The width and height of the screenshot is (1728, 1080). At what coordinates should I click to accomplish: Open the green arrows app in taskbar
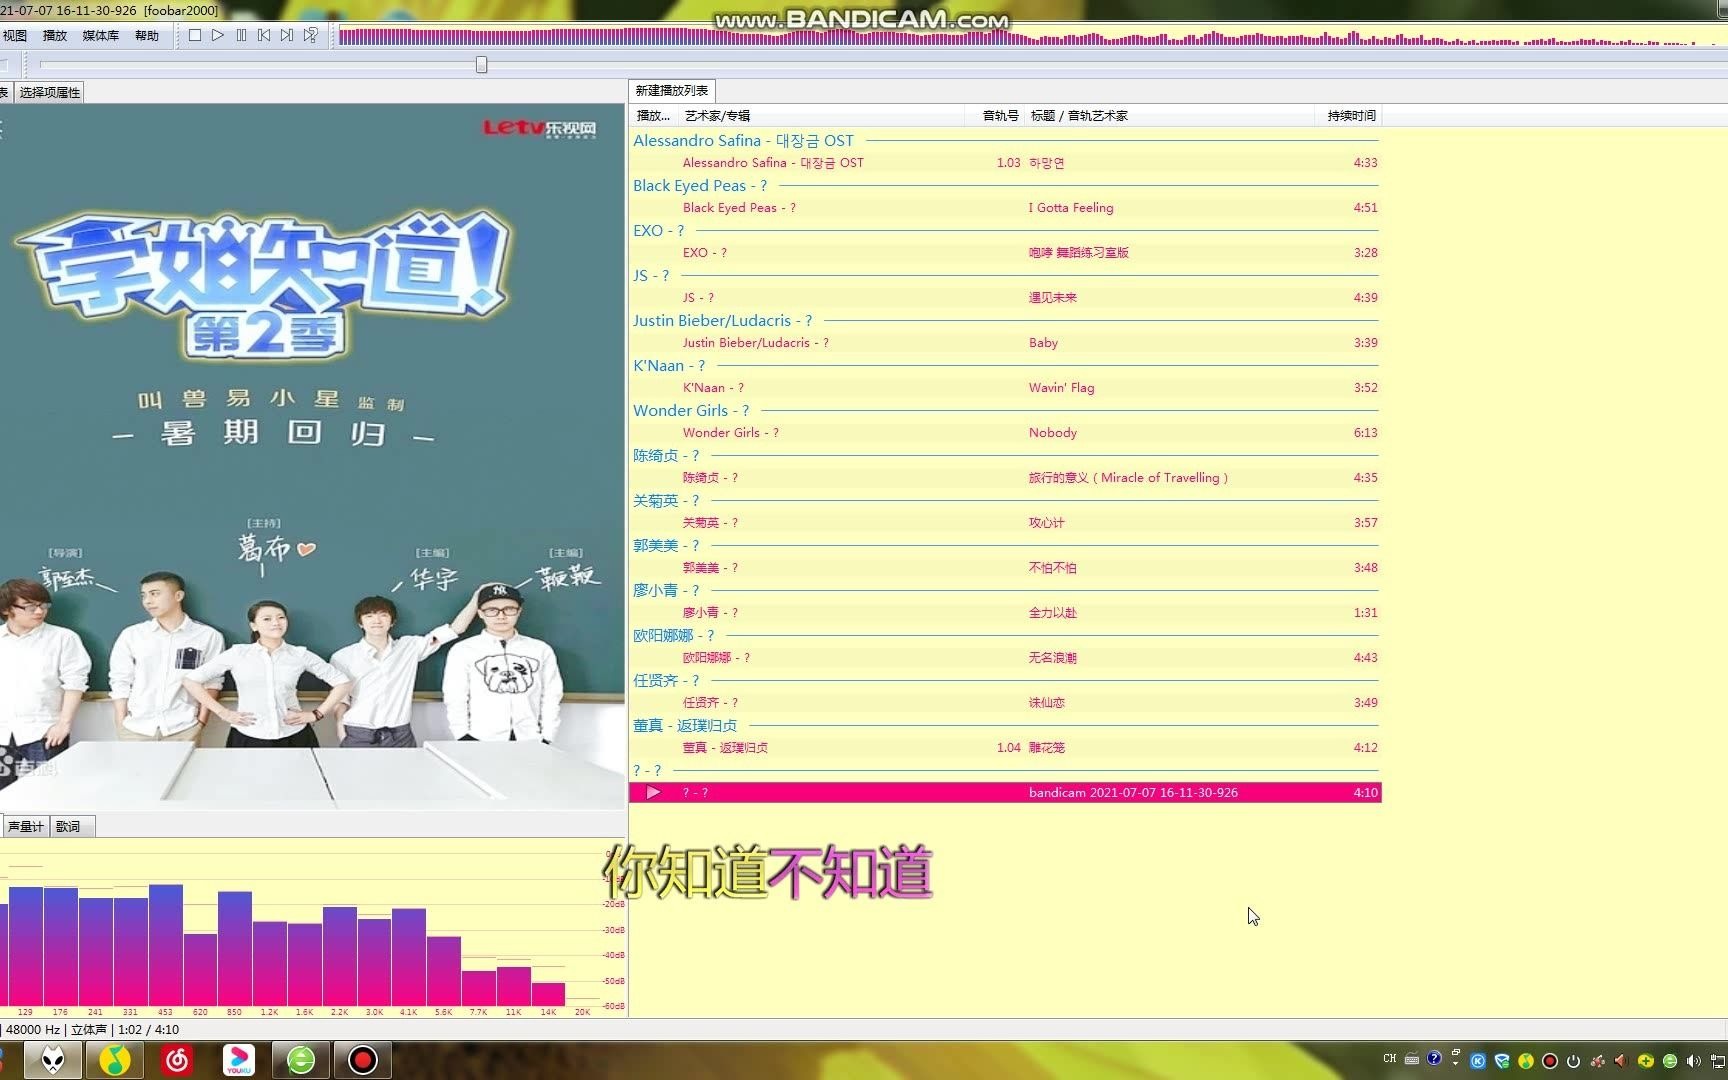pos(301,1060)
